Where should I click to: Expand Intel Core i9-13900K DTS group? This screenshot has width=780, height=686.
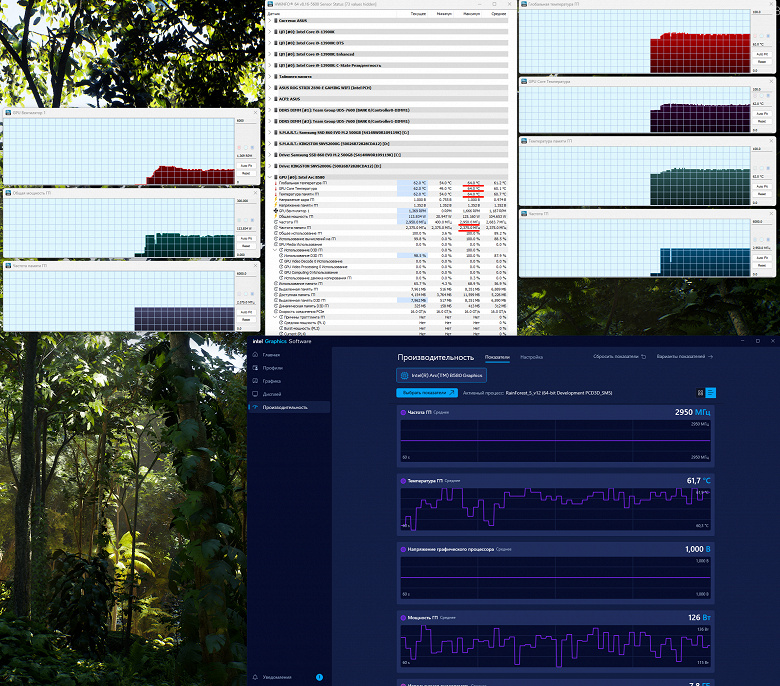pos(270,43)
